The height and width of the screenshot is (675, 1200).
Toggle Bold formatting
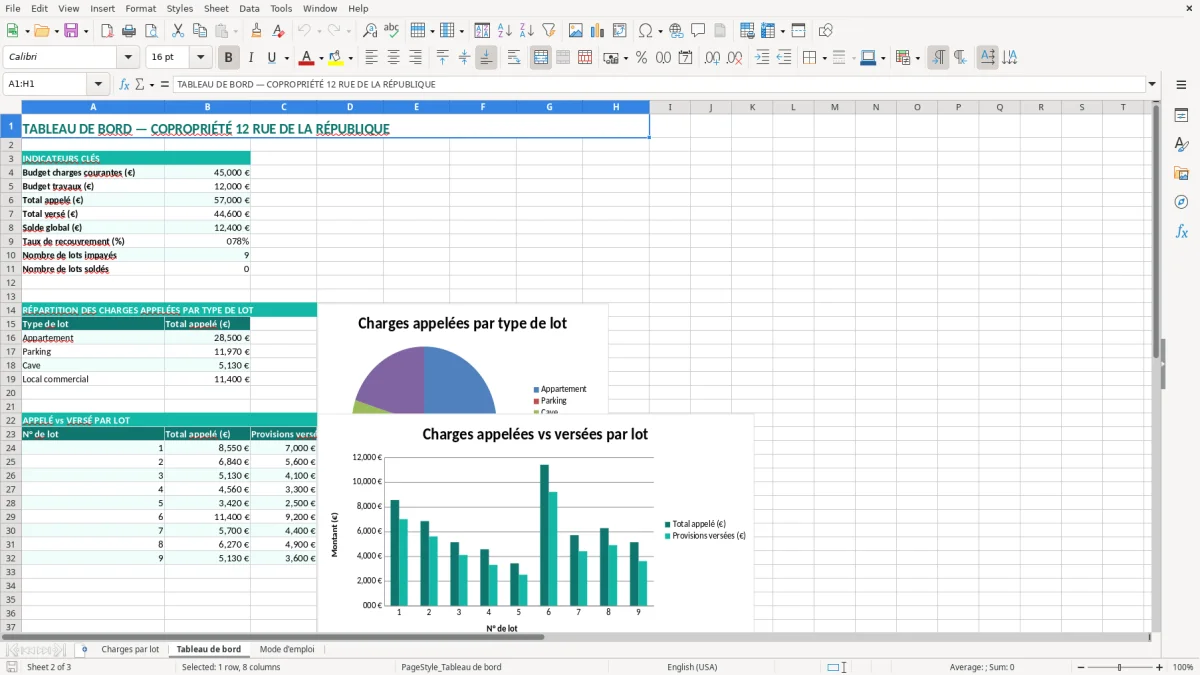(x=229, y=58)
